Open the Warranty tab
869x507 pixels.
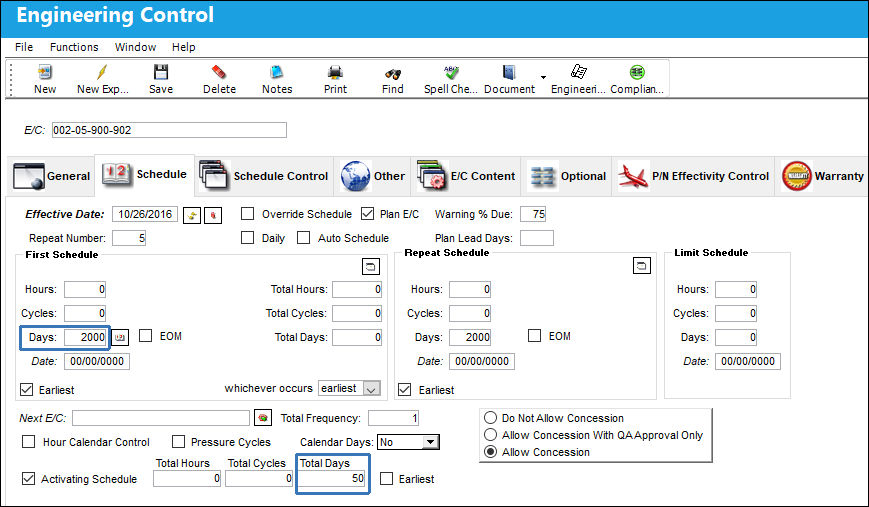[822, 176]
